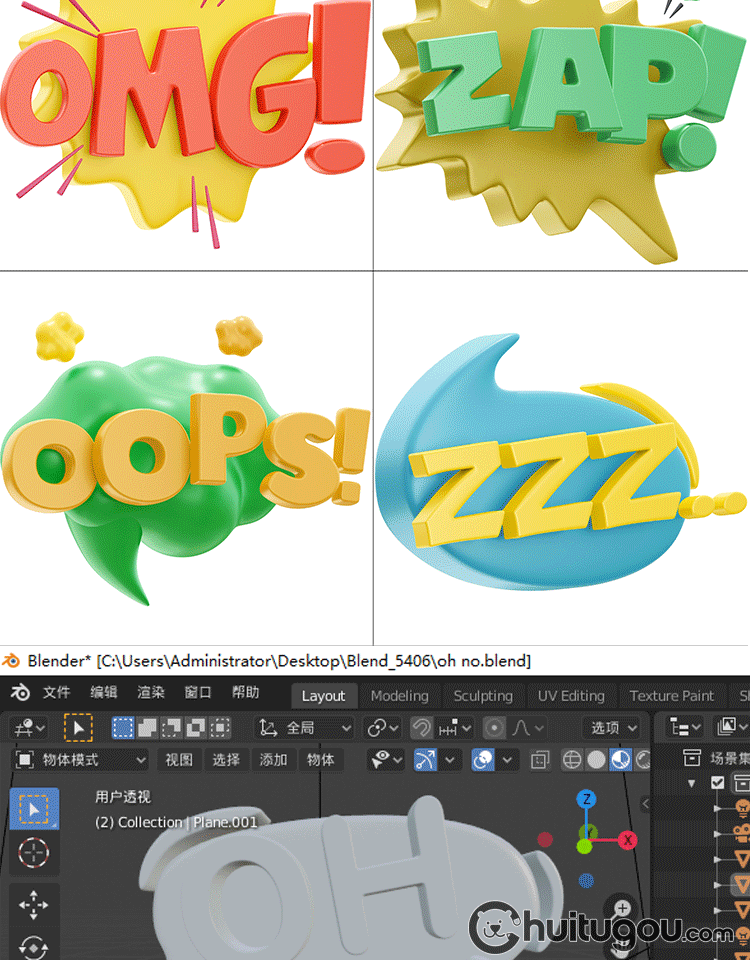Open the 物体模式 mode dropdown
750x960 pixels.
[x=82, y=760]
